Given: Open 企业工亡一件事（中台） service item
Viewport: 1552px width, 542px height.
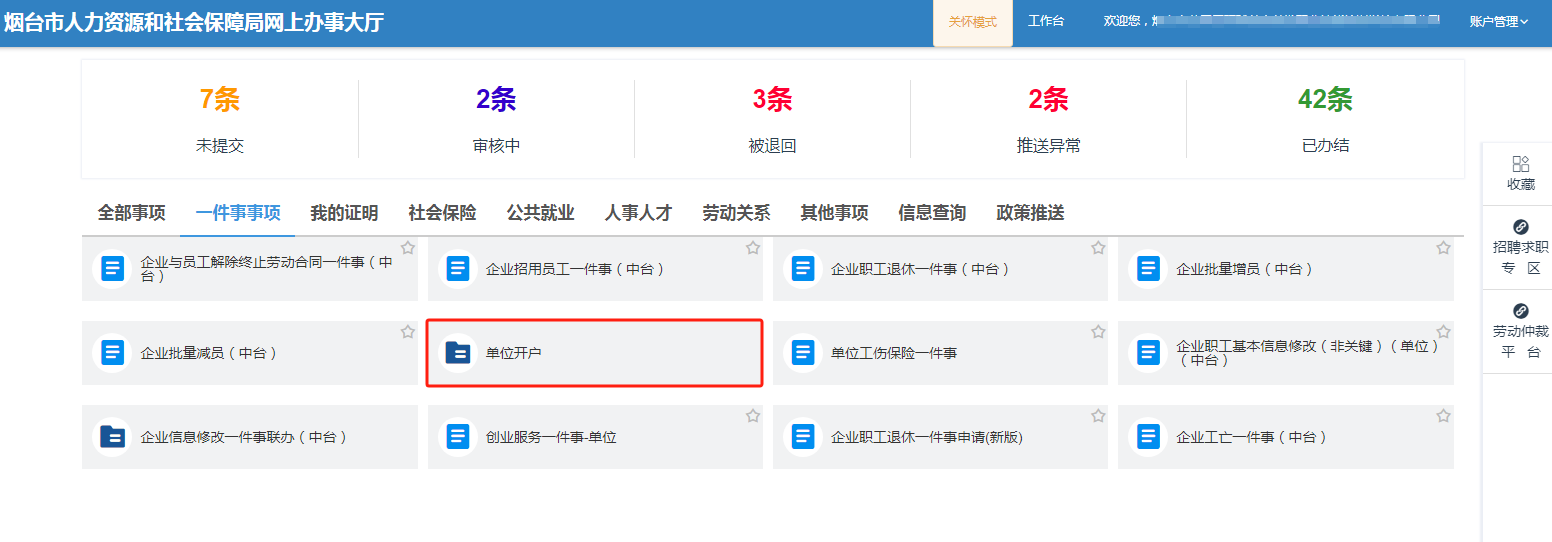Looking at the screenshot, I should [x=1252, y=437].
